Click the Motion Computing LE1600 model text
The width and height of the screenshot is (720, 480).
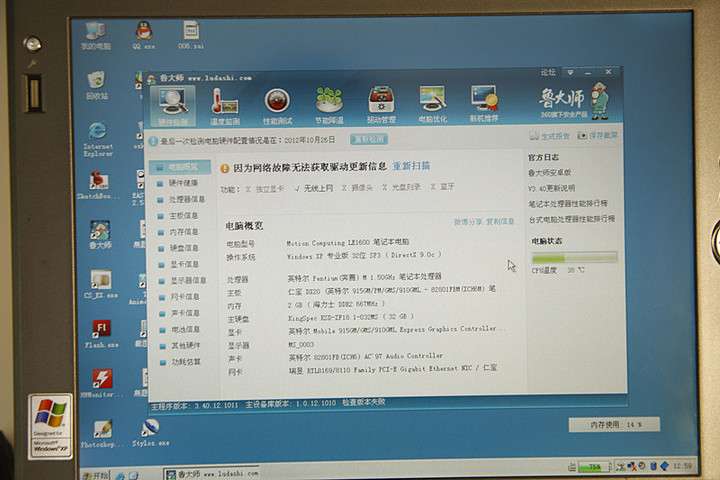point(348,243)
